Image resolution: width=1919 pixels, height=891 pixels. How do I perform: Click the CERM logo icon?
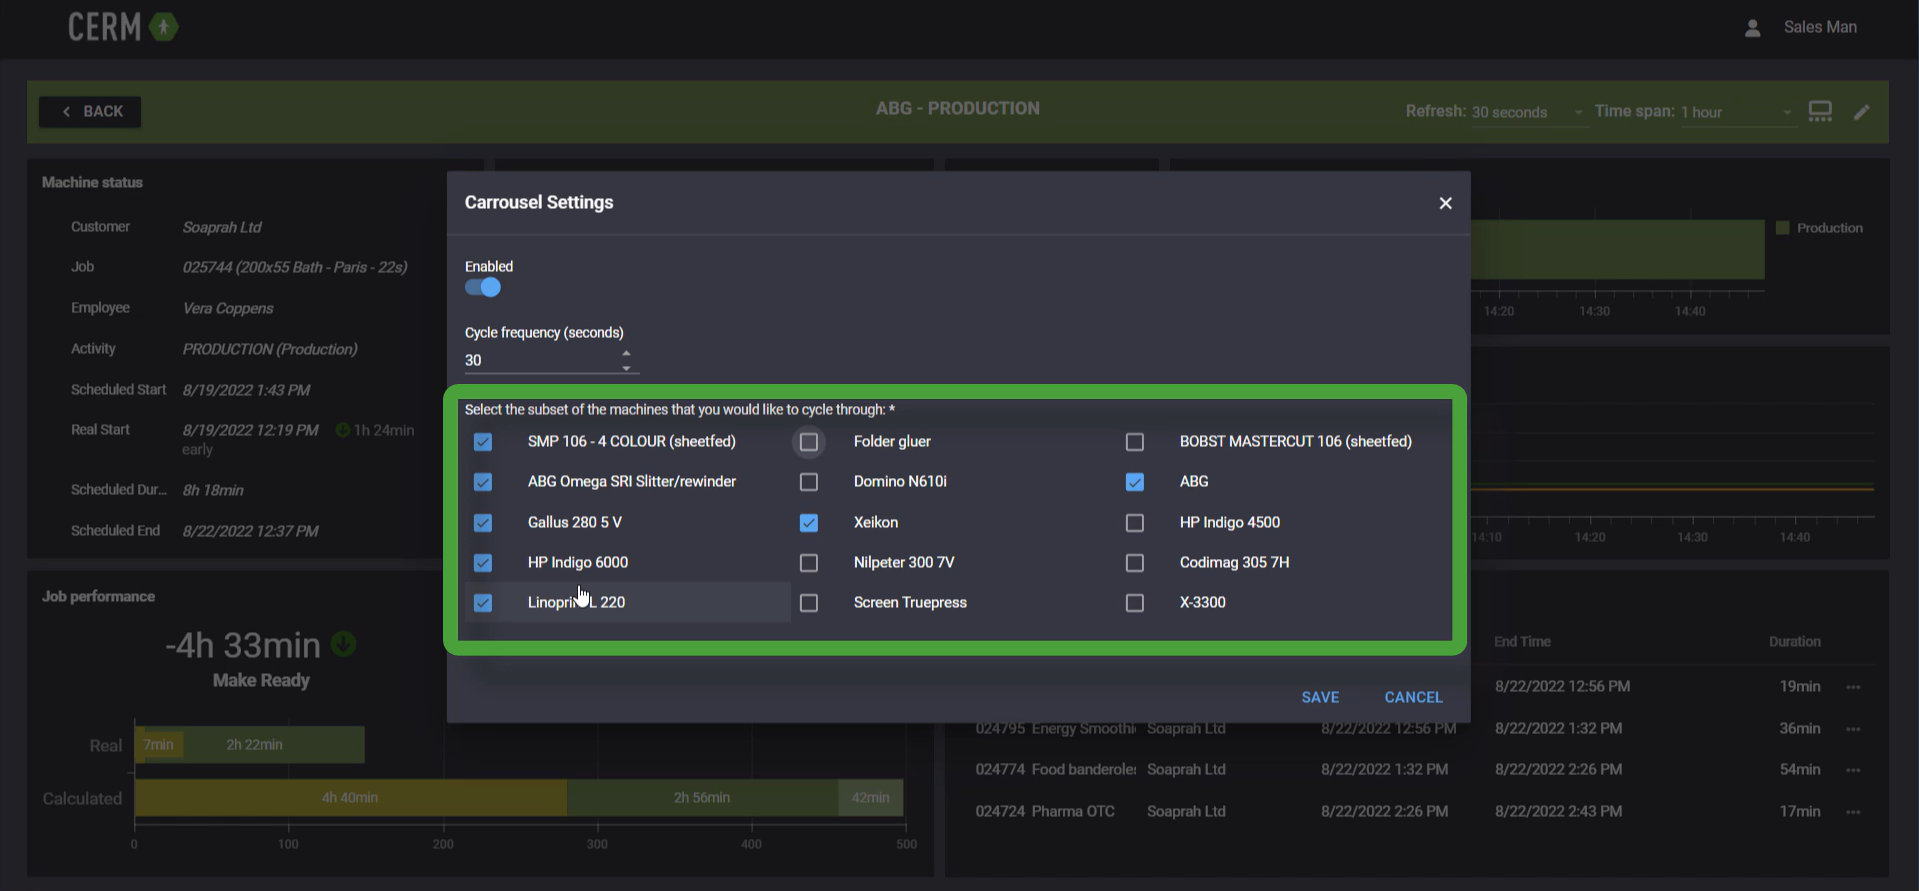pos(163,27)
